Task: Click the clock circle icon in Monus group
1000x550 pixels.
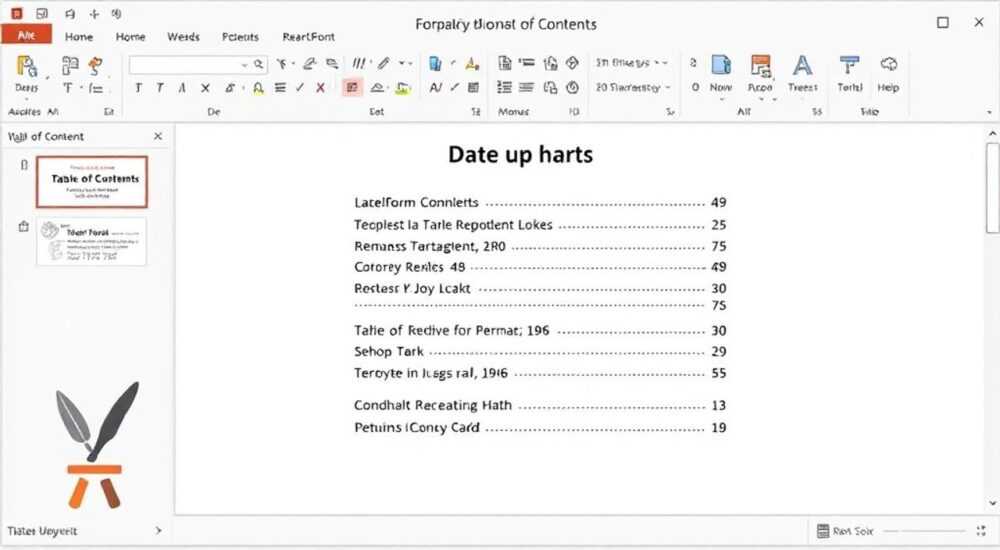Action: (573, 87)
